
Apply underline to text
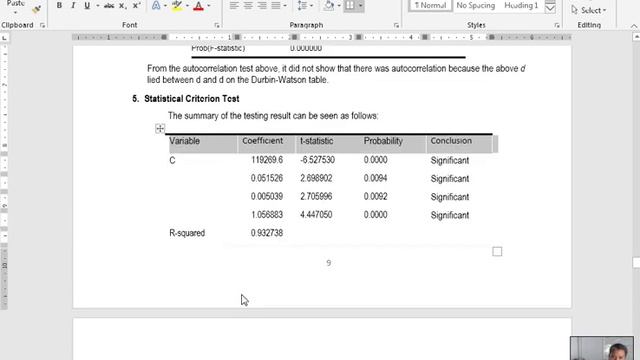(87, 6)
